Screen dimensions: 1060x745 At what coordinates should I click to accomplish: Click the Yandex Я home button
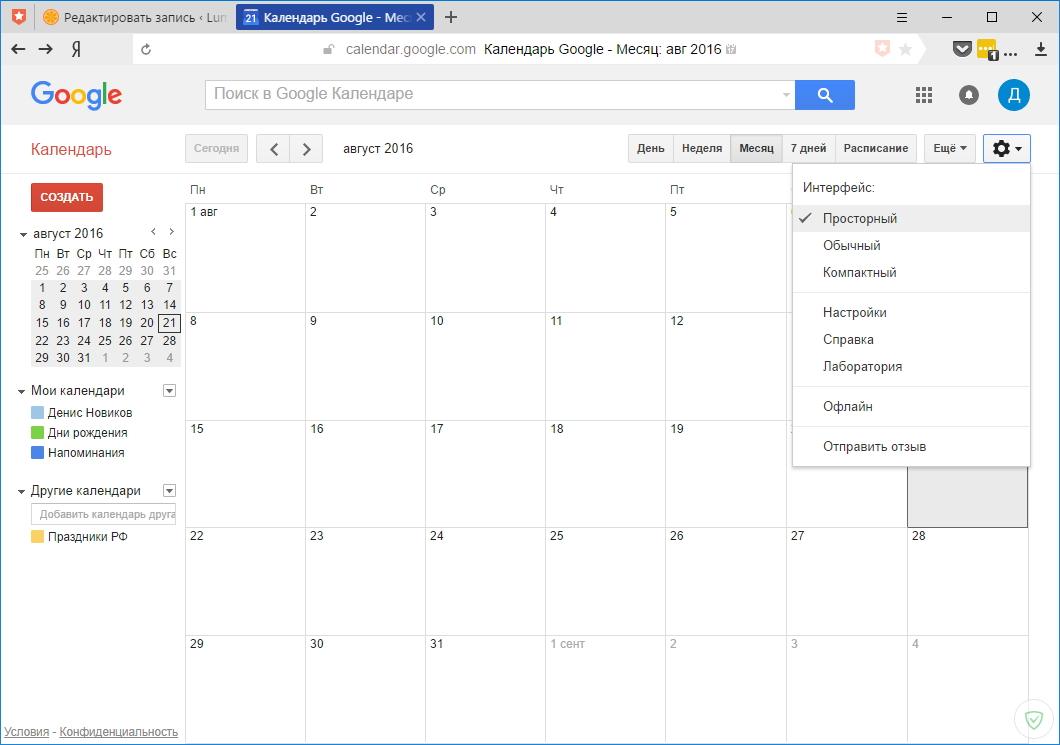coord(76,49)
